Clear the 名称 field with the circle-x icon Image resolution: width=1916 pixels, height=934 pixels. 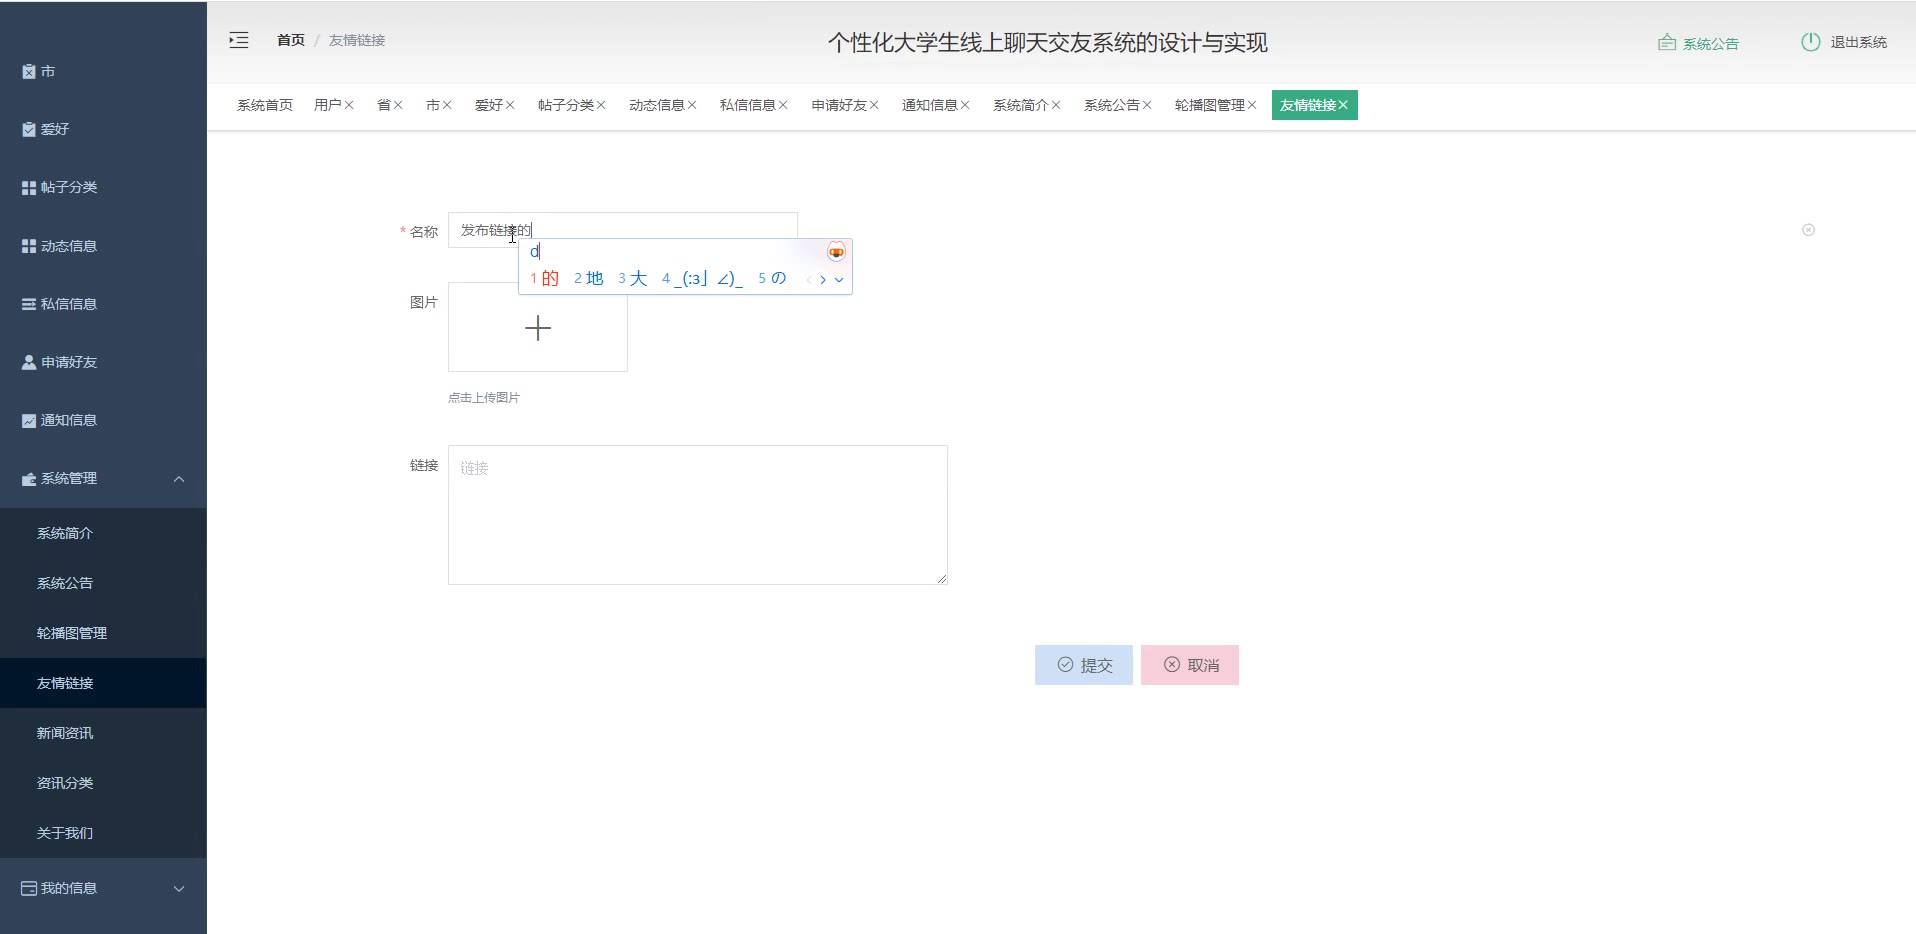point(1808,230)
